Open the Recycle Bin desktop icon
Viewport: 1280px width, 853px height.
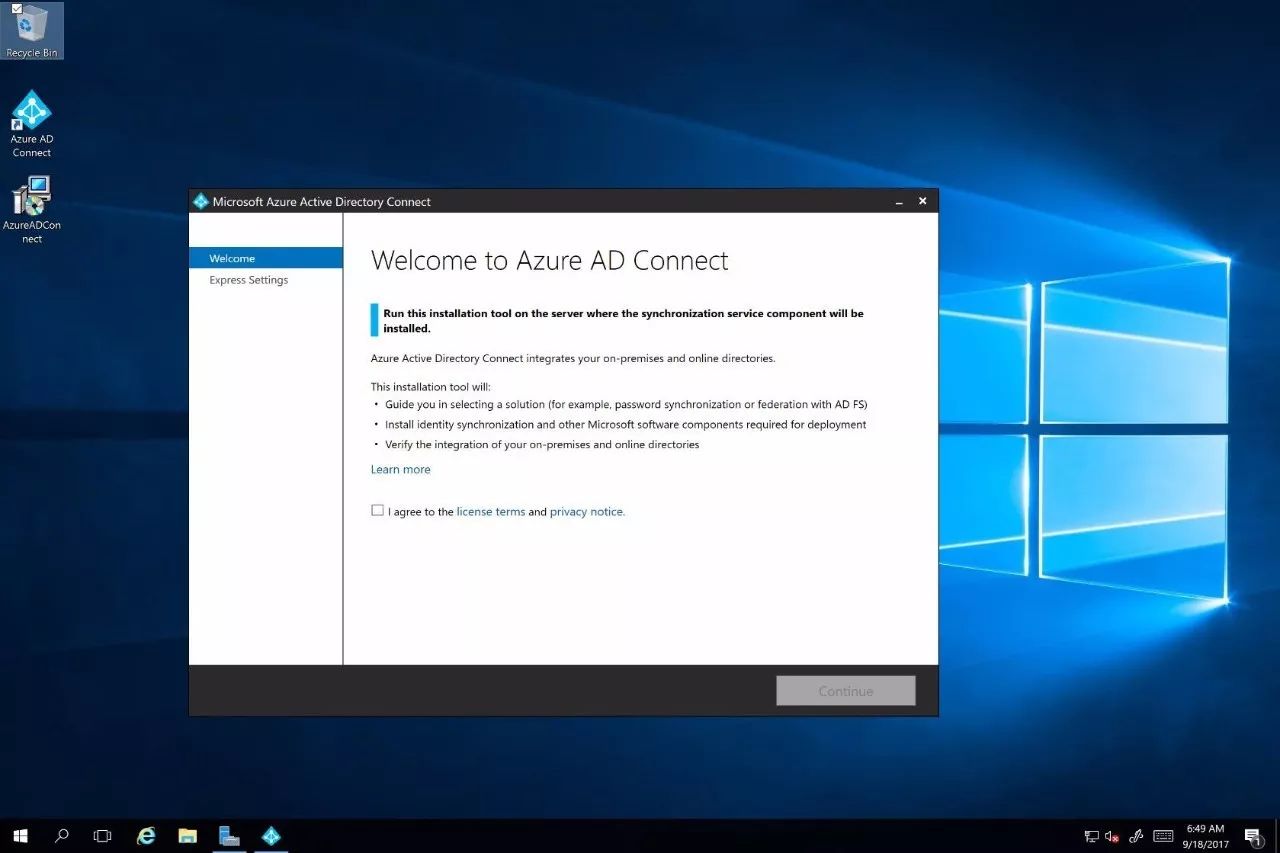coord(31,30)
